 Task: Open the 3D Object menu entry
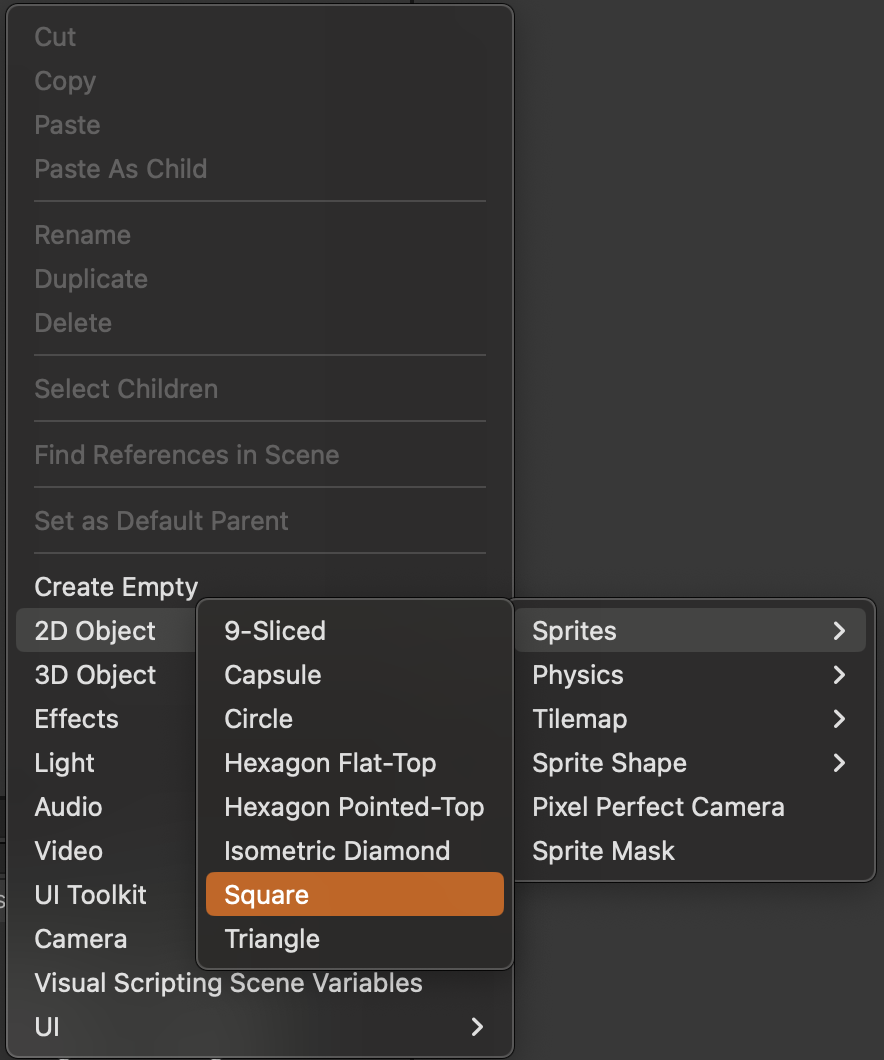[95, 675]
